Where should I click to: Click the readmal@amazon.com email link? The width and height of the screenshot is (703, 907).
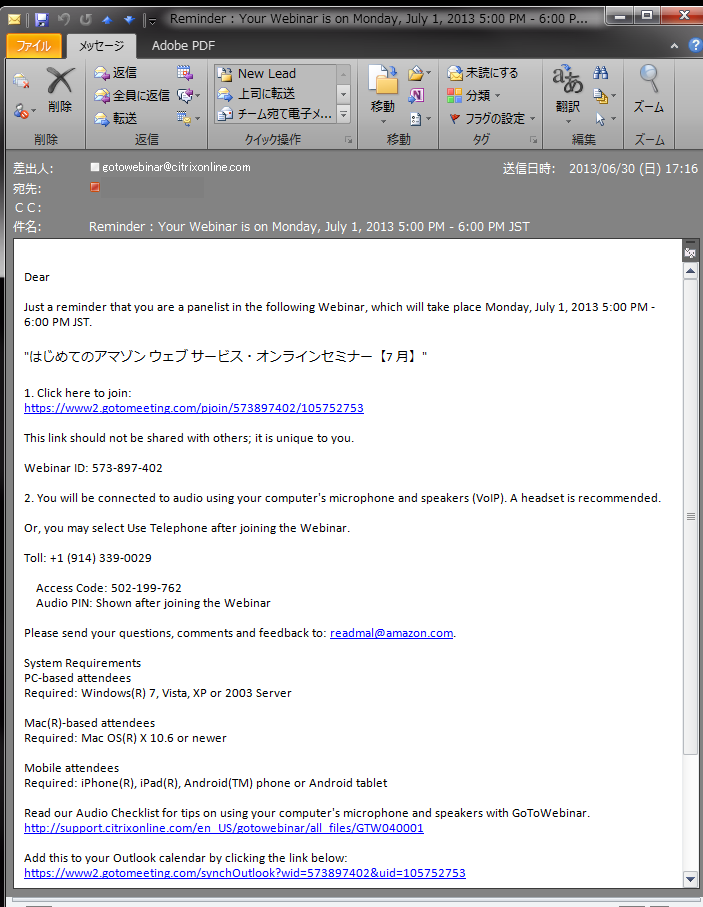[391, 633]
